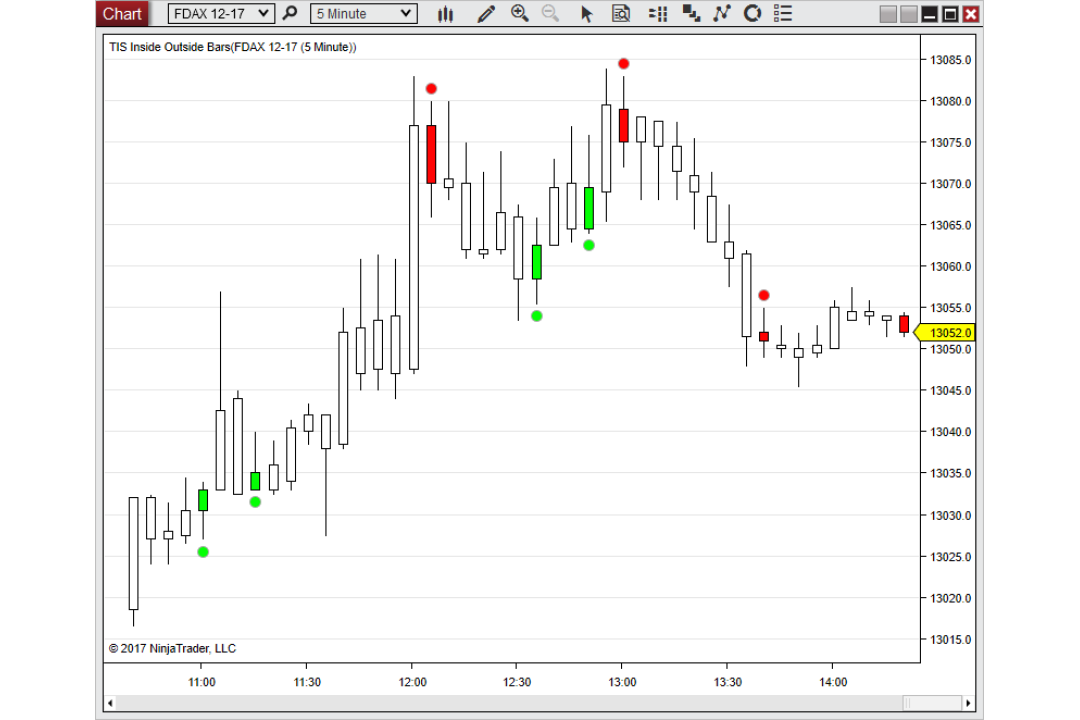This screenshot has width=1080, height=720.
Task: Click the red dot above the 12:05 red bar
Action: (x=431, y=89)
